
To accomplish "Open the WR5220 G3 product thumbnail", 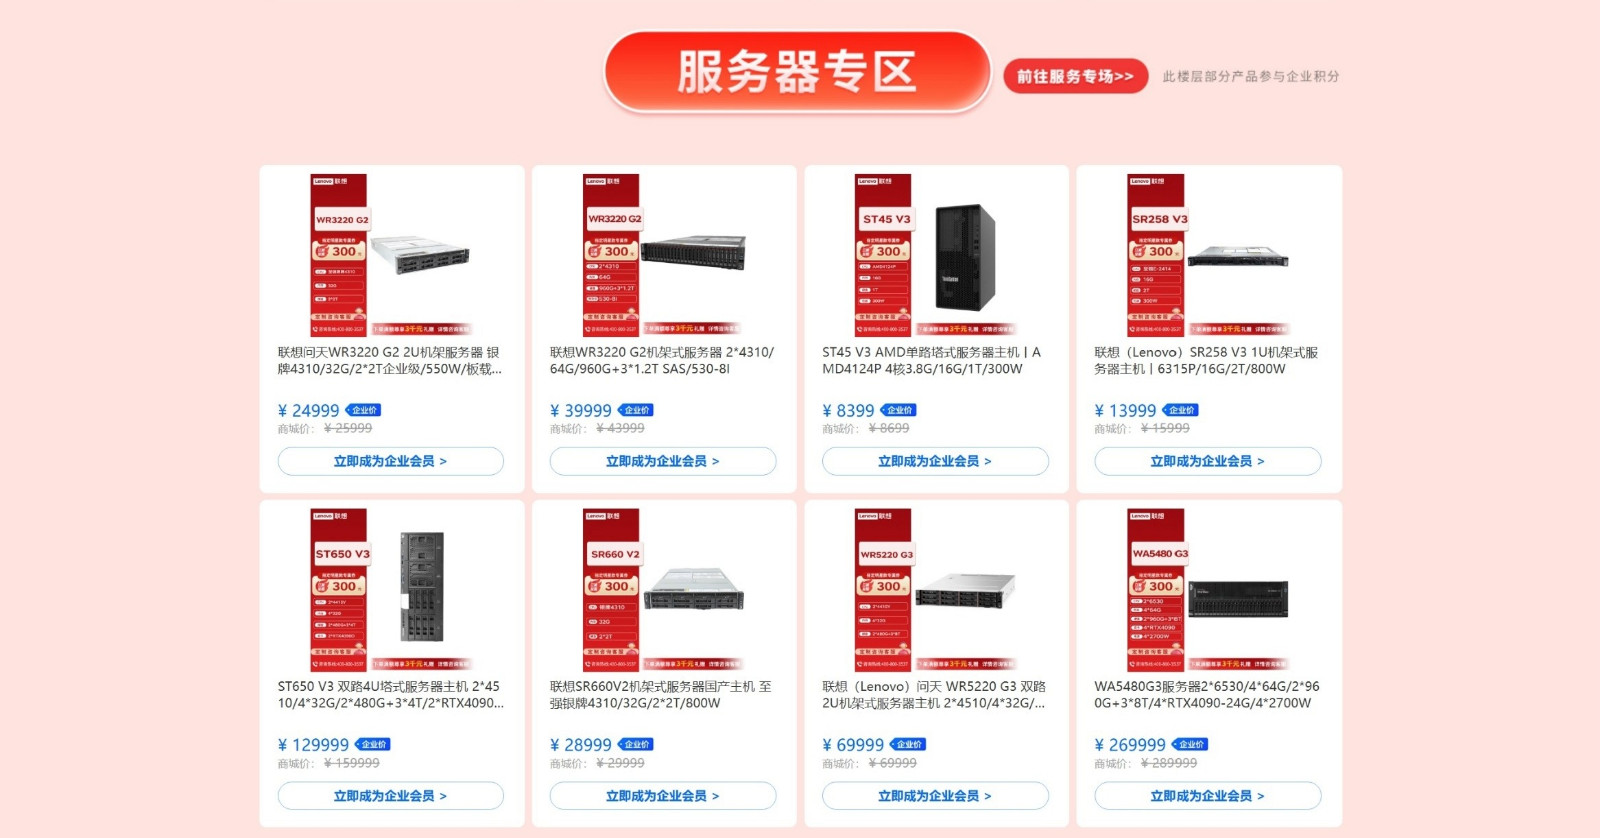I will [x=935, y=589].
